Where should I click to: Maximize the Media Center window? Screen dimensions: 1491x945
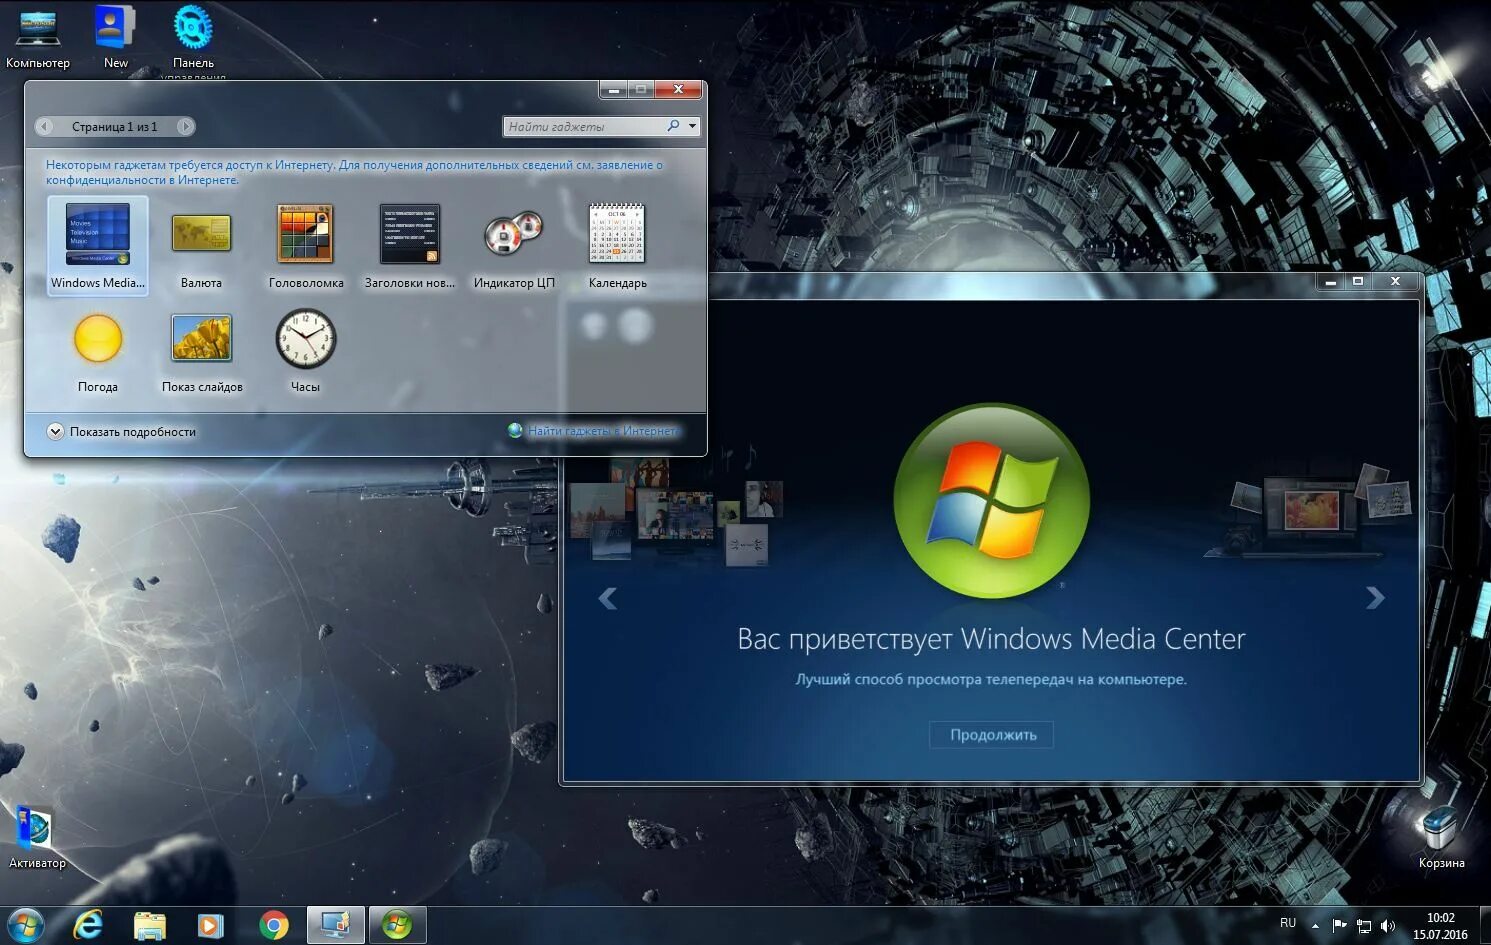click(1358, 281)
